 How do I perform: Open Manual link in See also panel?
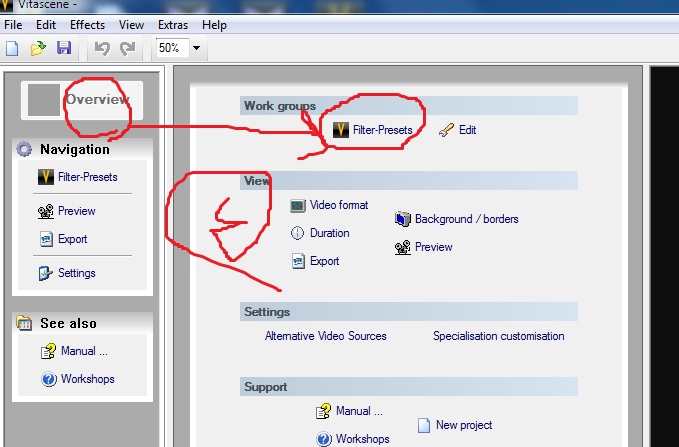tap(84, 350)
